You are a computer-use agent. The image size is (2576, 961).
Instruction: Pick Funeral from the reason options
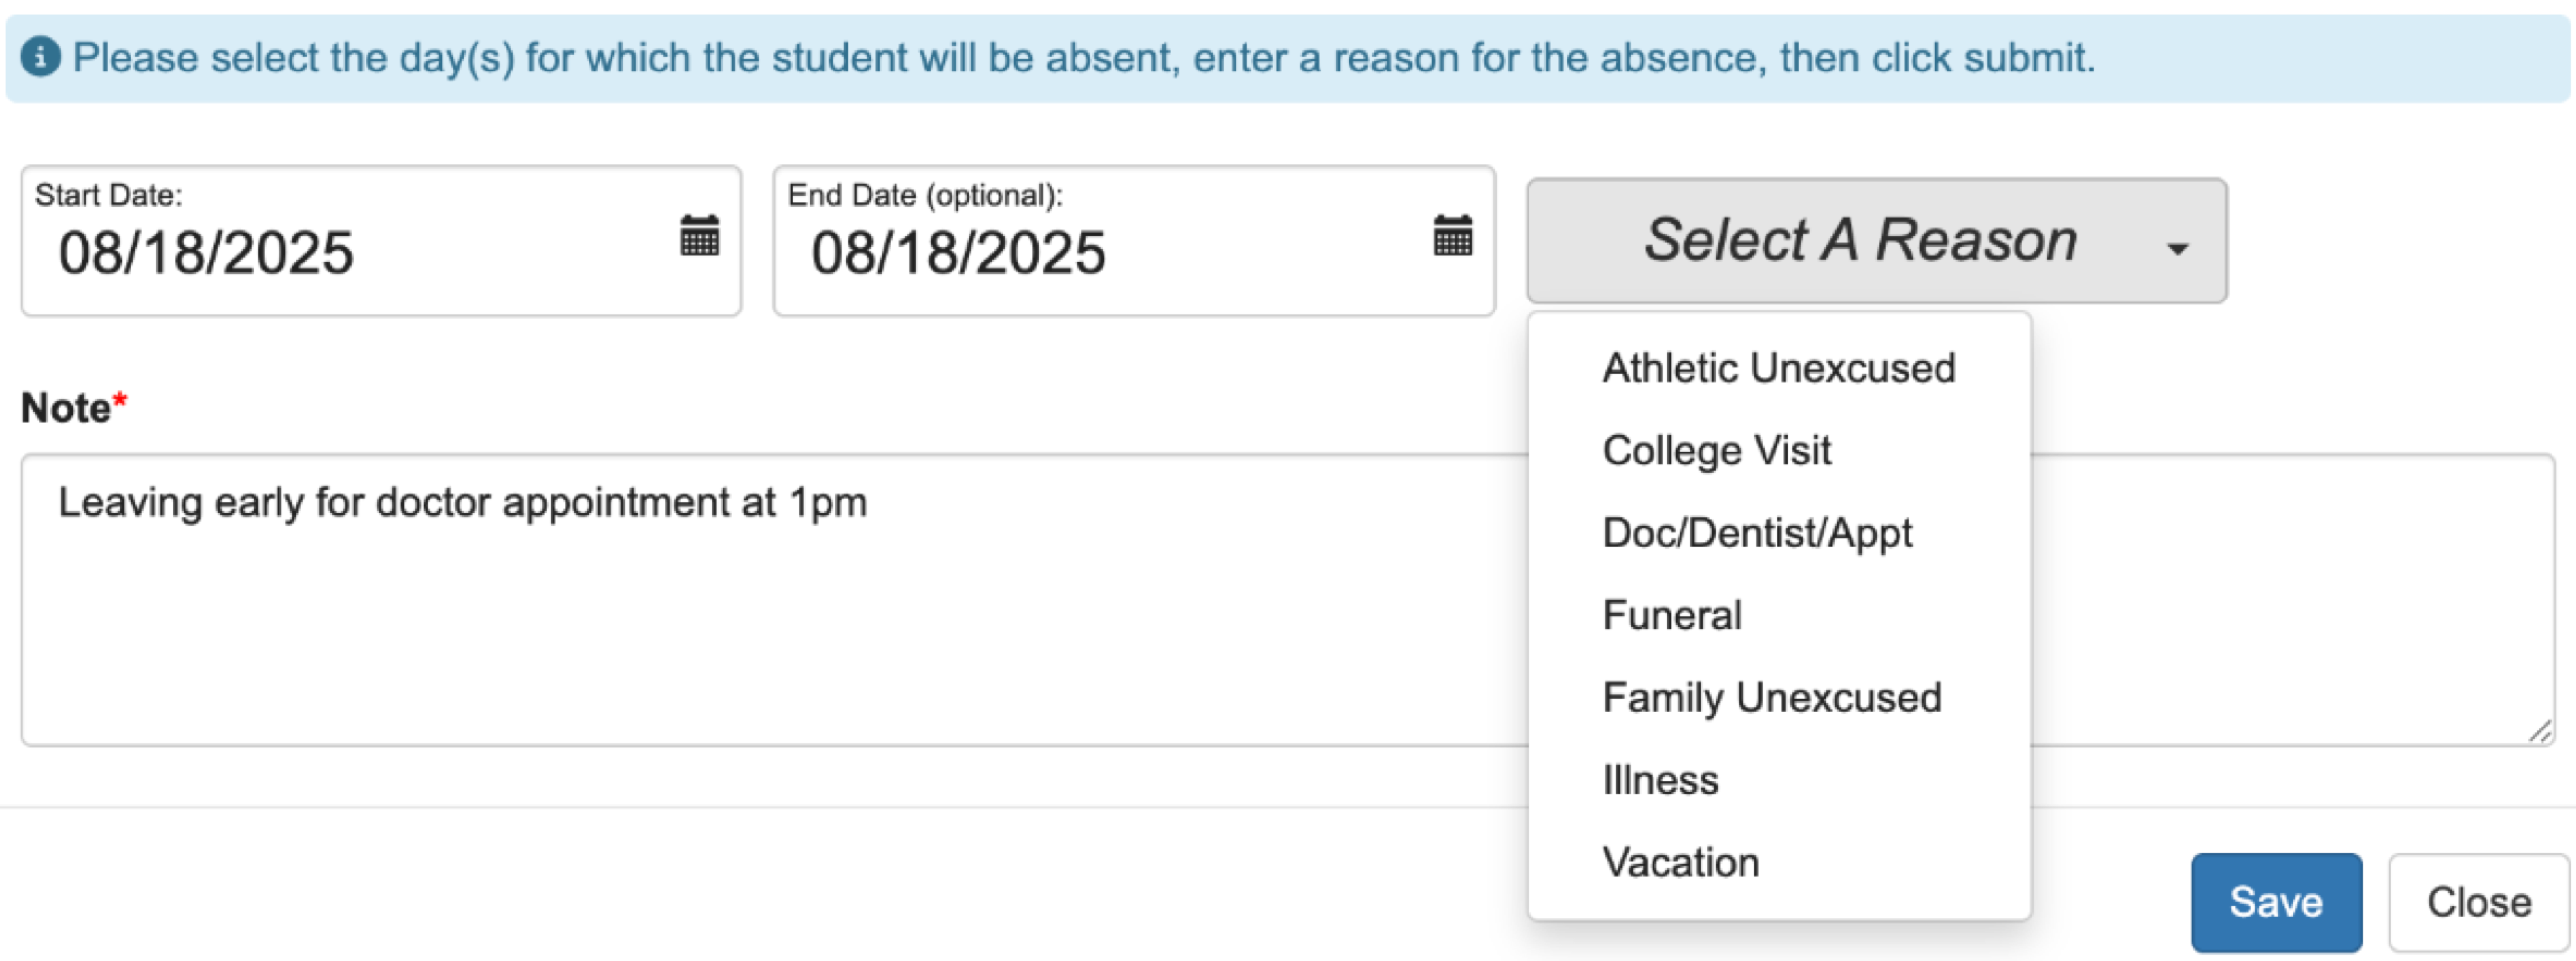coord(1671,614)
